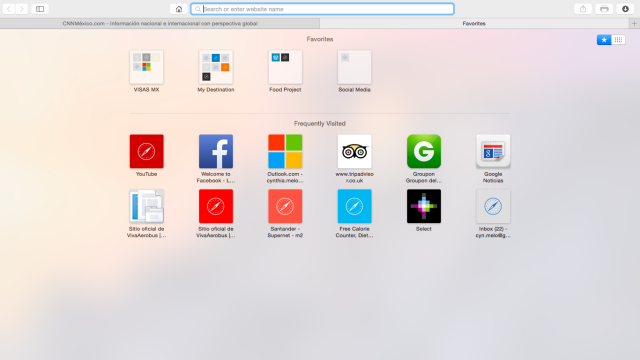
Task: Show the sidebar using its toolbar icon
Action: tap(40, 9)
